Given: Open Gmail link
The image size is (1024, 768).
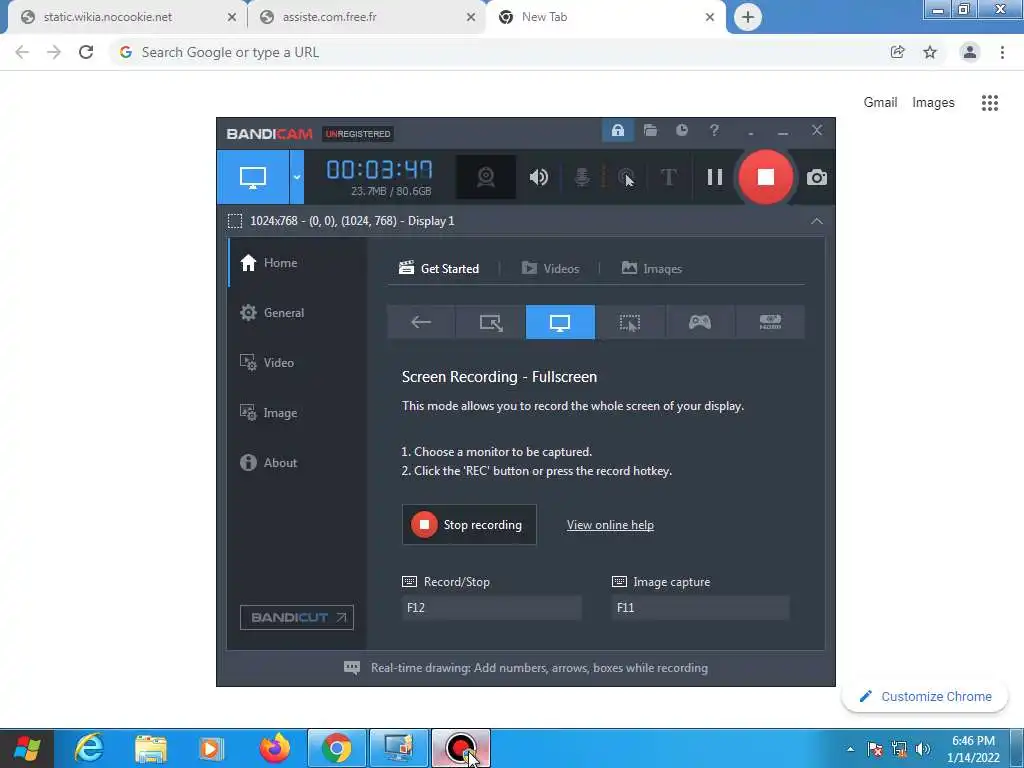Looking at the screenshot, I should click(880, 103).
